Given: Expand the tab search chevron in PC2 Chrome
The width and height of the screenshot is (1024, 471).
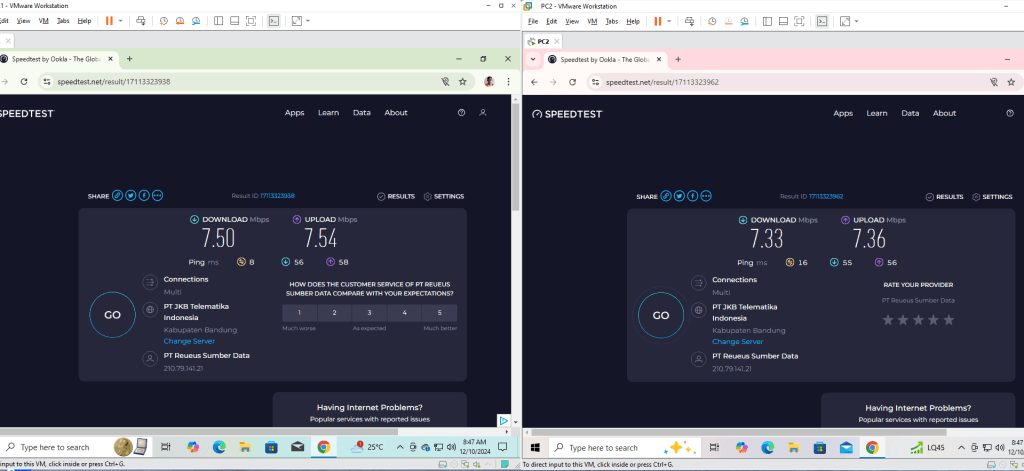Looking at the screenshot, I should point(533,59).
